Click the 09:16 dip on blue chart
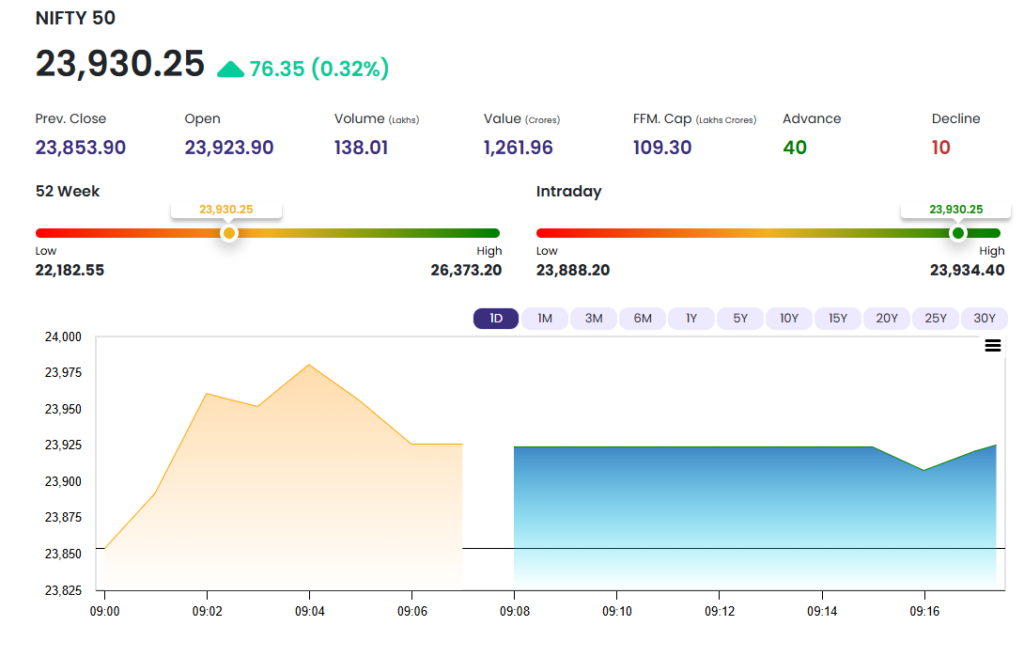This screenshot has width=1024, height=657. point(924,470)
